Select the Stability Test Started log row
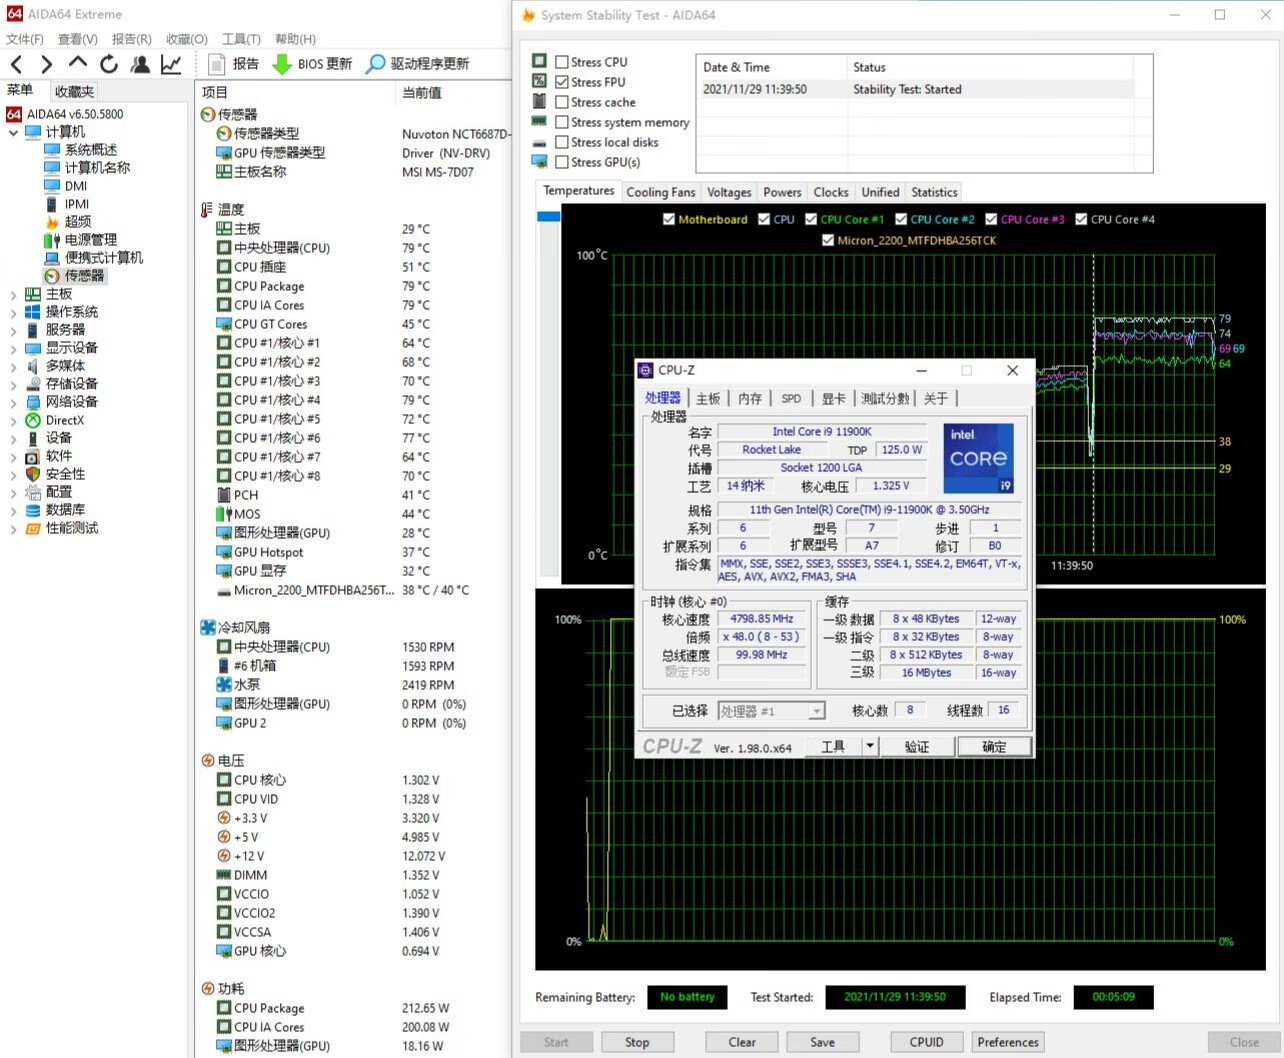 (915, 89)
